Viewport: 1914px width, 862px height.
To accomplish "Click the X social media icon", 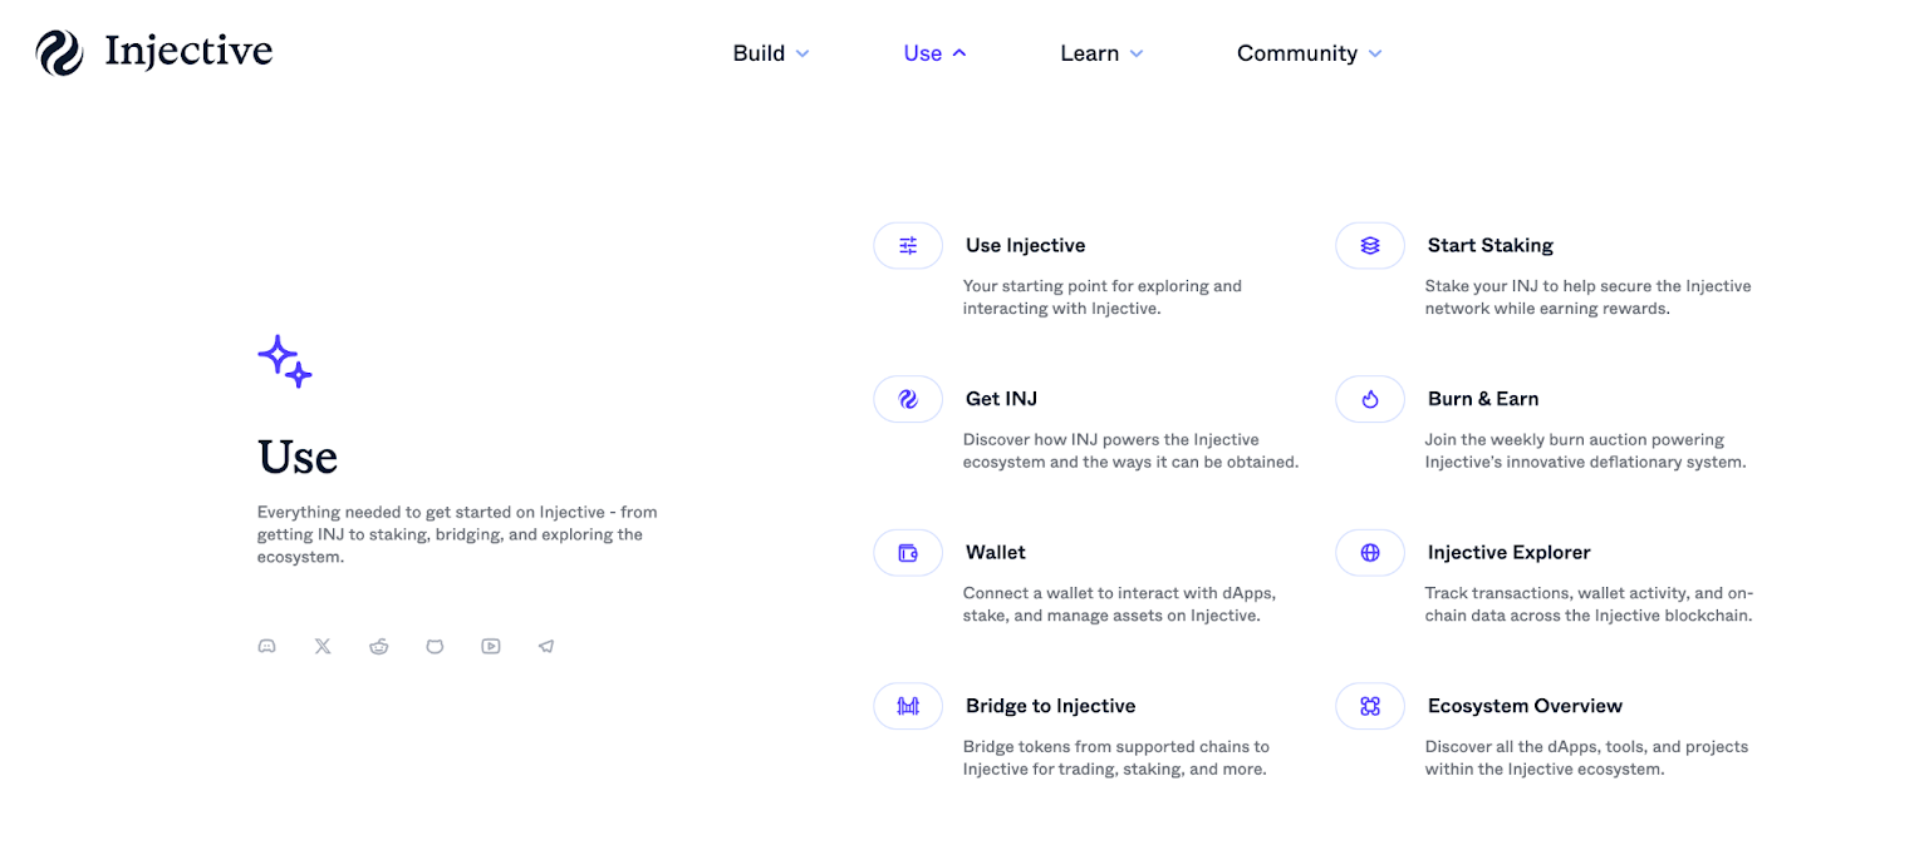I will (322, 646).
